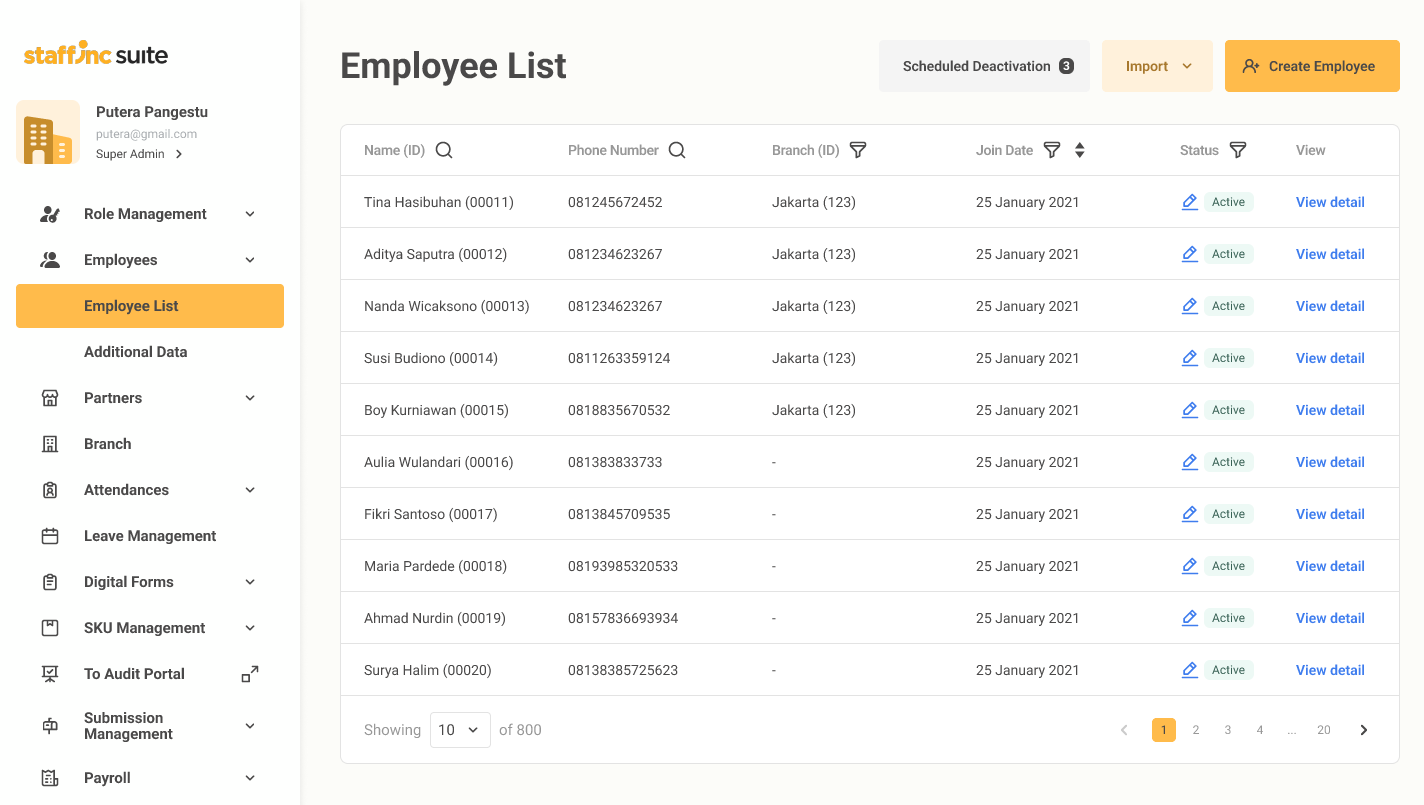The width and height of the screenshot is (1424, 805).
Task: Click the Join Date filter funnel icon
Action: point(1052,150)
